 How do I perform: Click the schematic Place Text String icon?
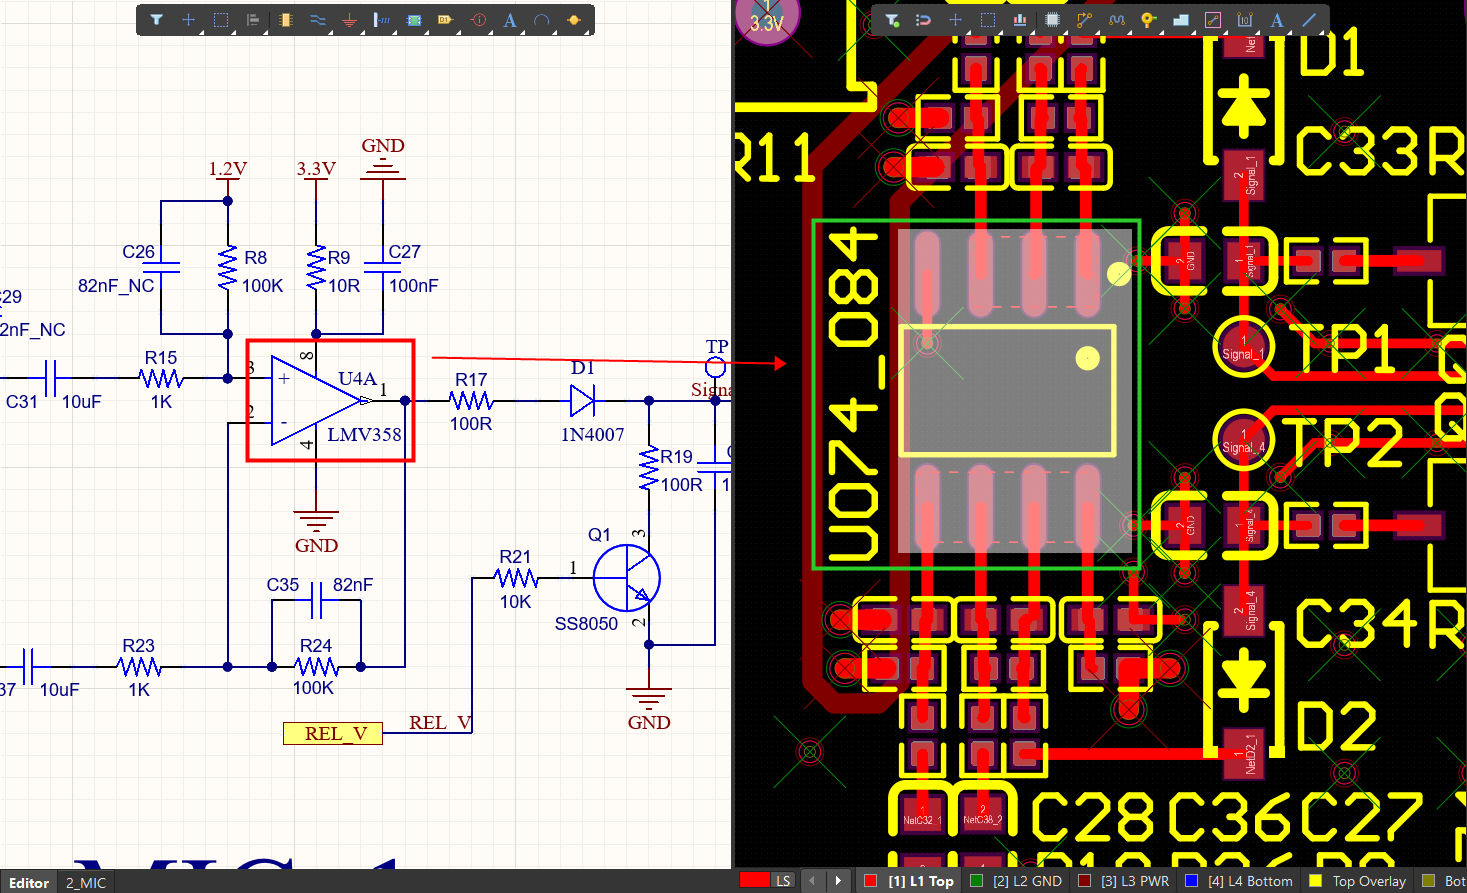[x=510, y=20]
